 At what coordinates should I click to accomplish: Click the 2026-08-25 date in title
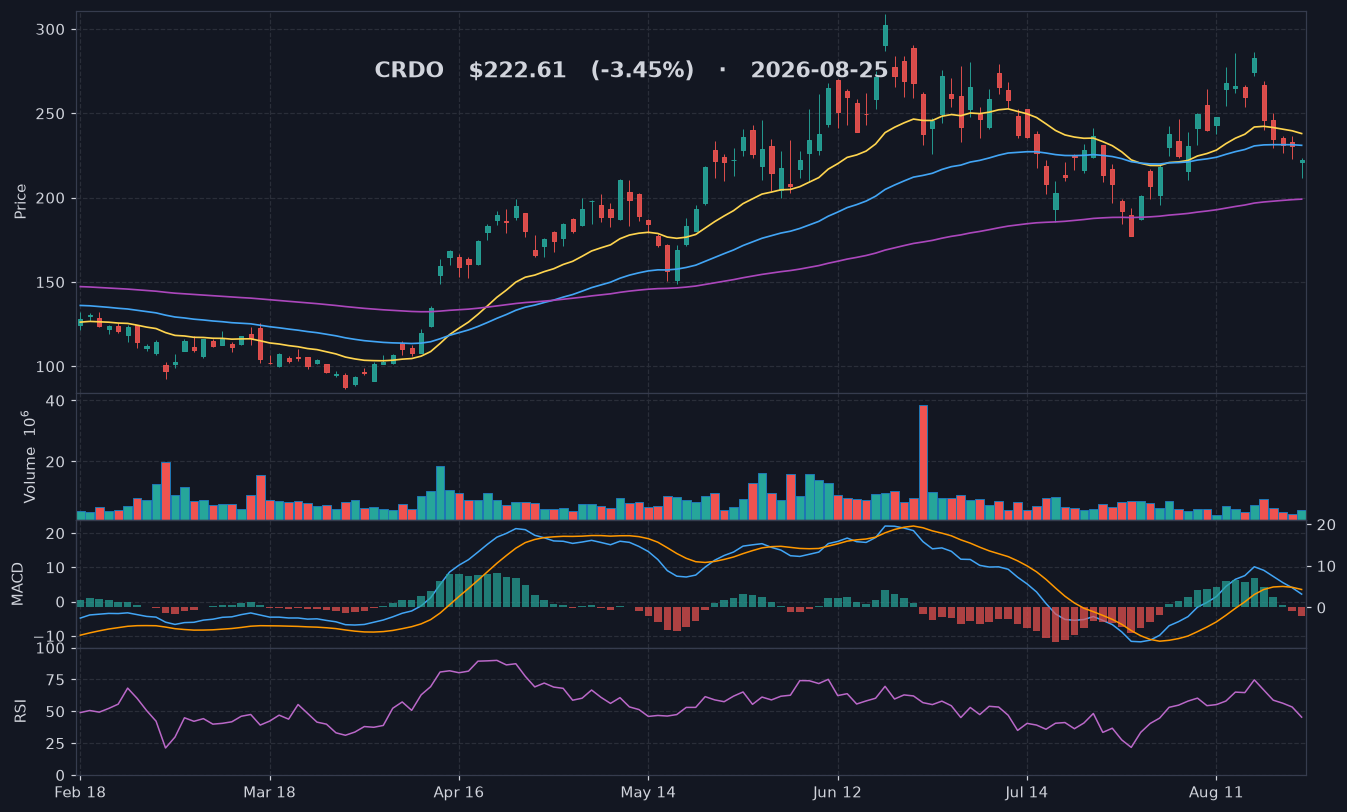tap(819, 71)
